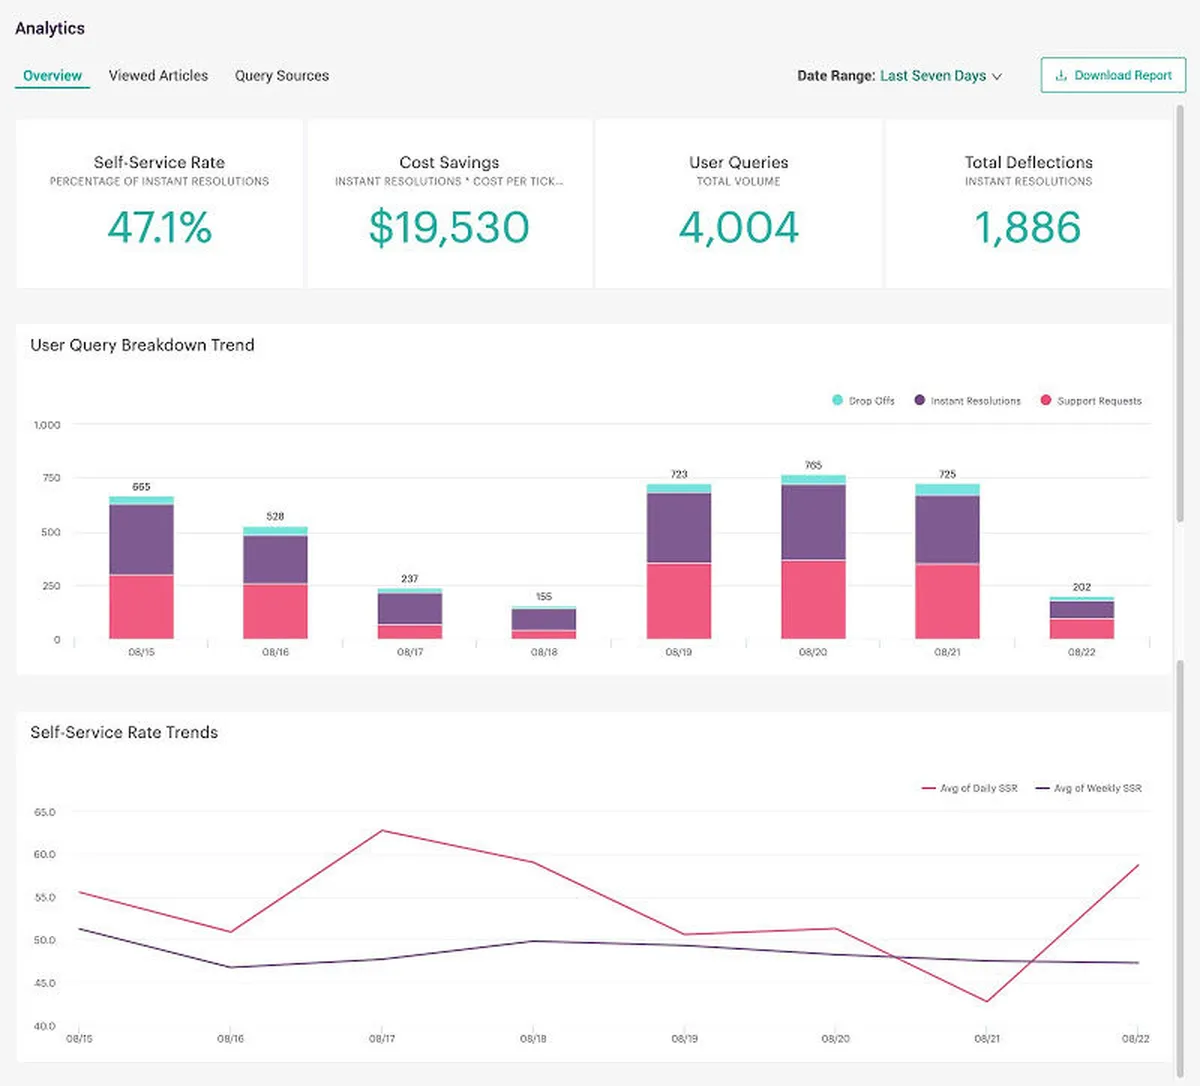Select the User Queries 4,004 card
1200x1086 pixels.
coord(739,204)
